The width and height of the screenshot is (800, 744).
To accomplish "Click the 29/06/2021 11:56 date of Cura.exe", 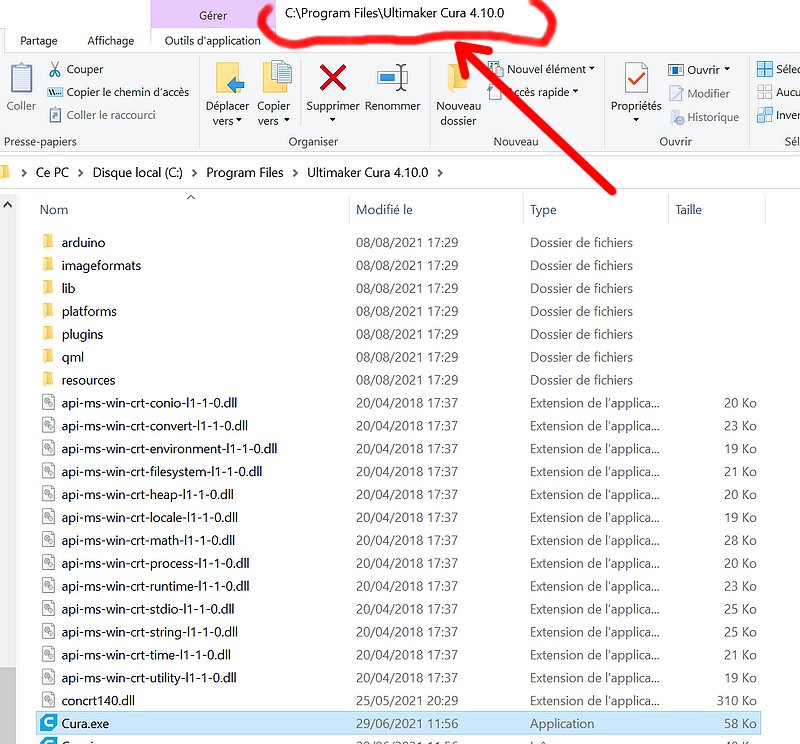I will [x=407, y=724].
